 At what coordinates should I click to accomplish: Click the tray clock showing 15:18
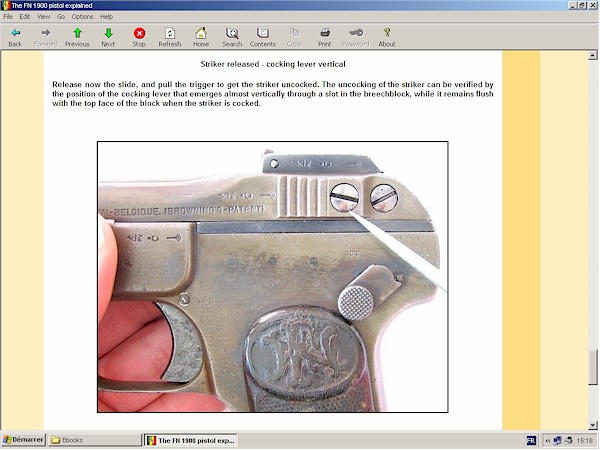pos(584,440)
